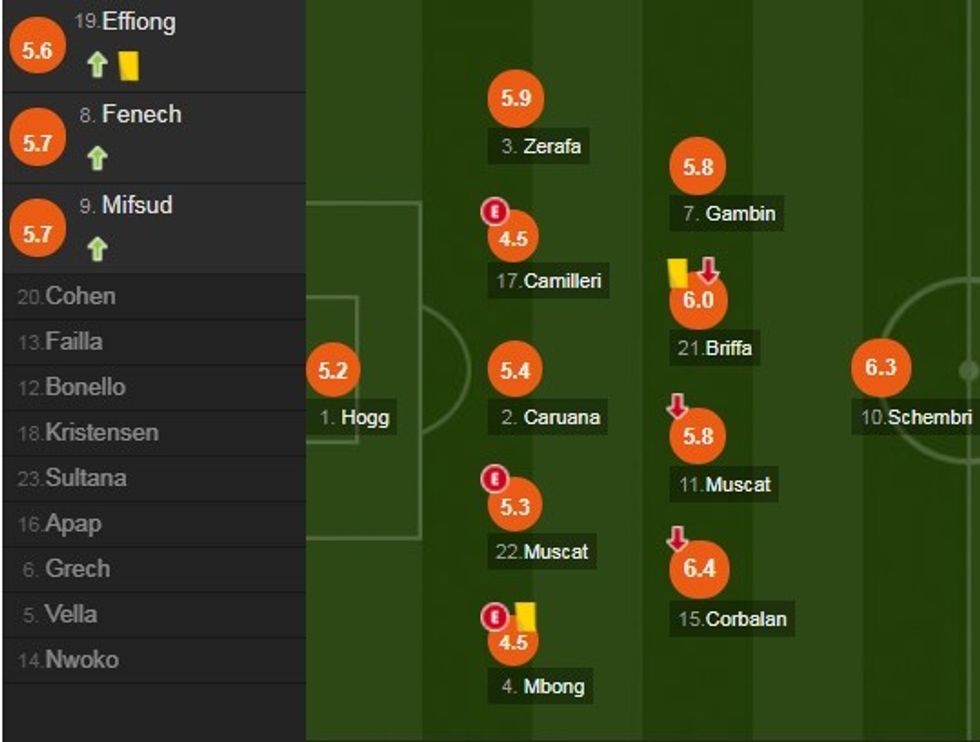Select Kristensen in the substitutes list

click(101, 433)
